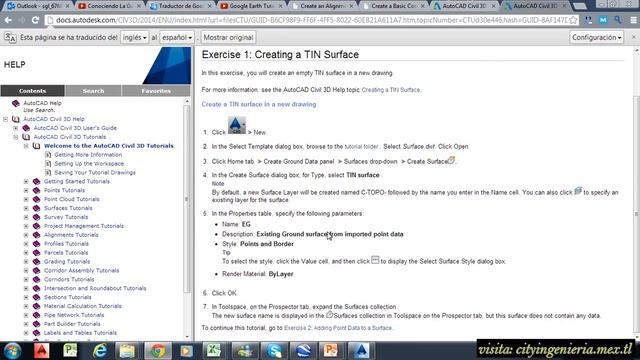Click the AutoCAD Help book icon
This screenshot has width=640, height=360.
[16, 103]
